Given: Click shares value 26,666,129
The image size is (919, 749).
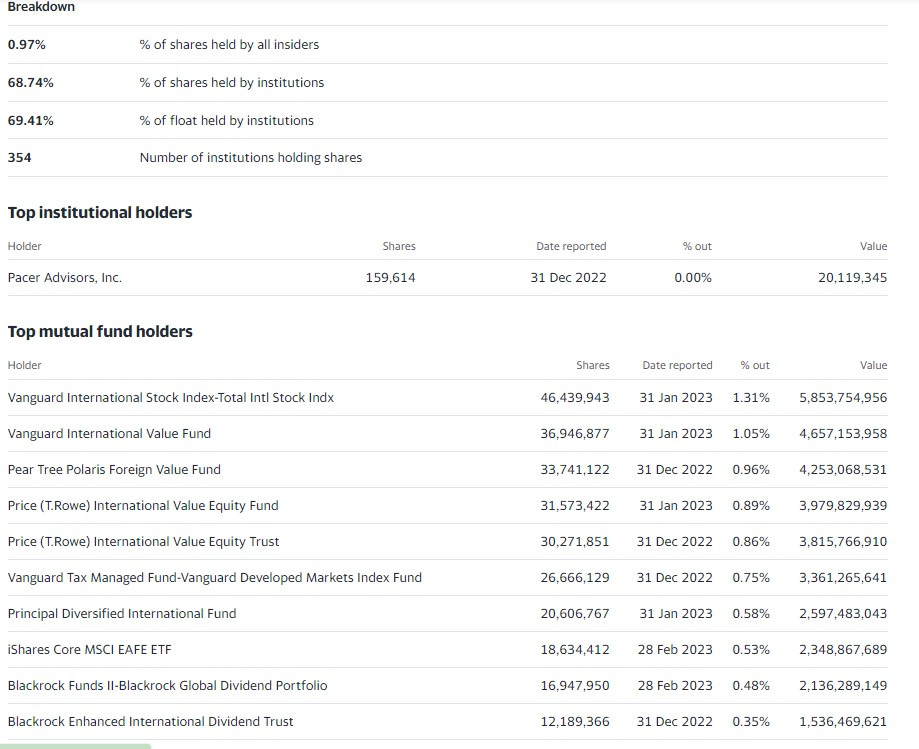Looking at the screenshot, I should click(x=575, y=578).
